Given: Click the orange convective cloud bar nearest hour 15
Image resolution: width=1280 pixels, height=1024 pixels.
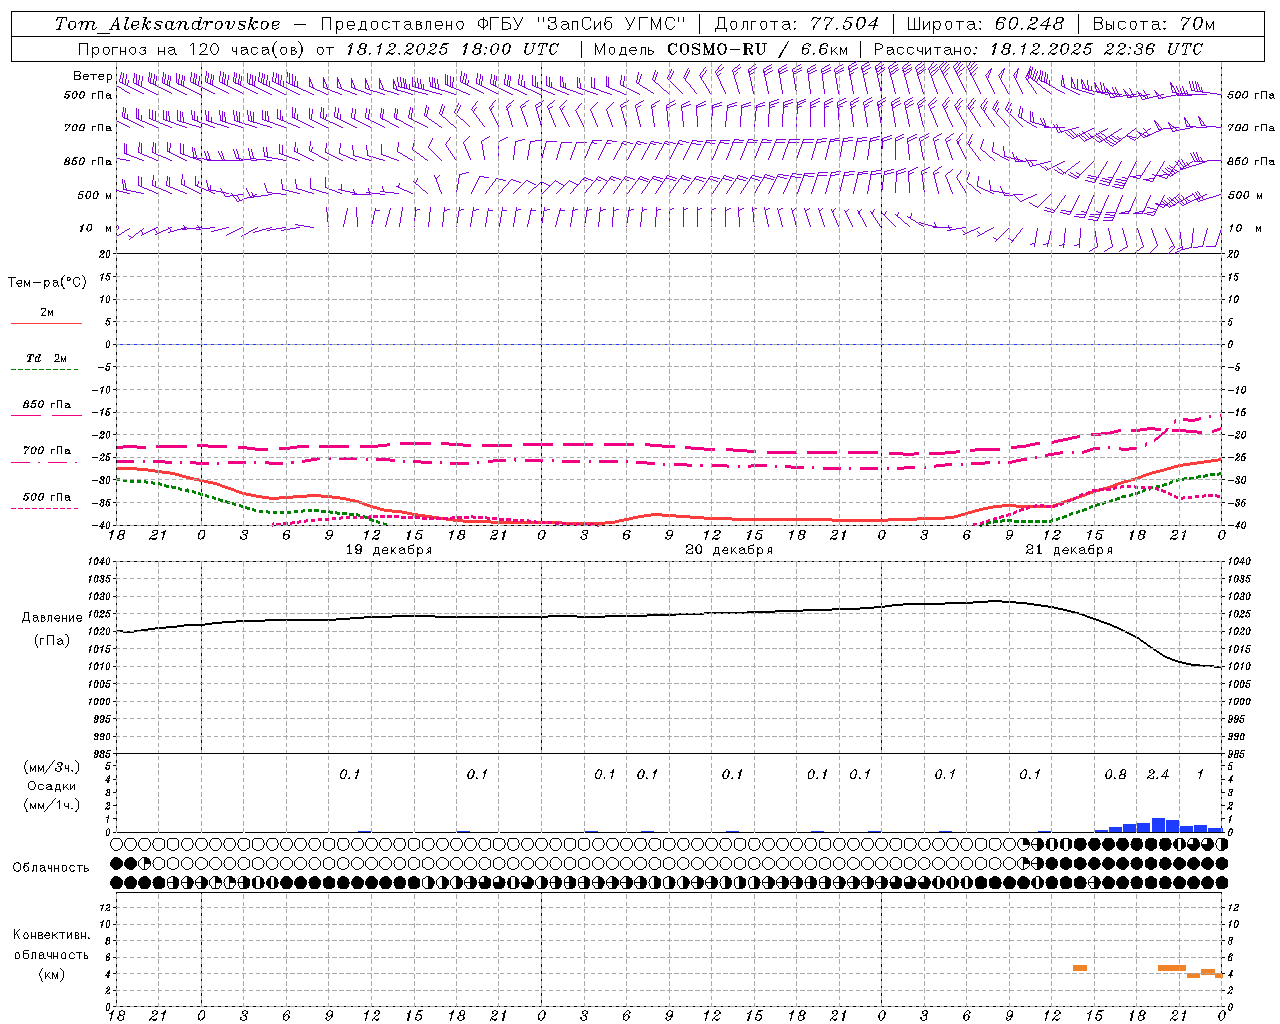Looking at the screenshot, I should click(x=1080, y=968).
